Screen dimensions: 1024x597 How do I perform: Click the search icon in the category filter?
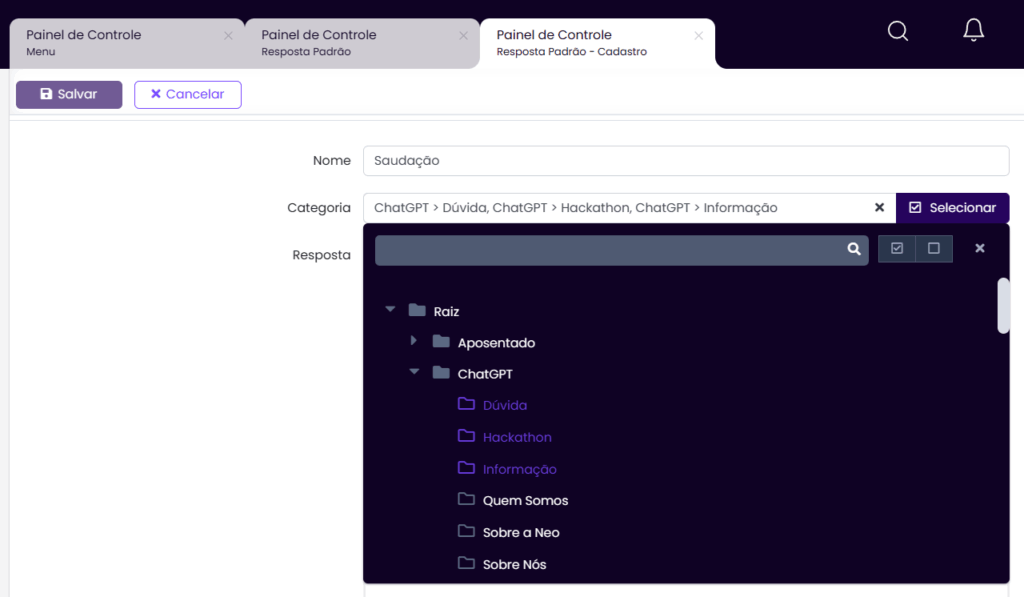(854, 249)
